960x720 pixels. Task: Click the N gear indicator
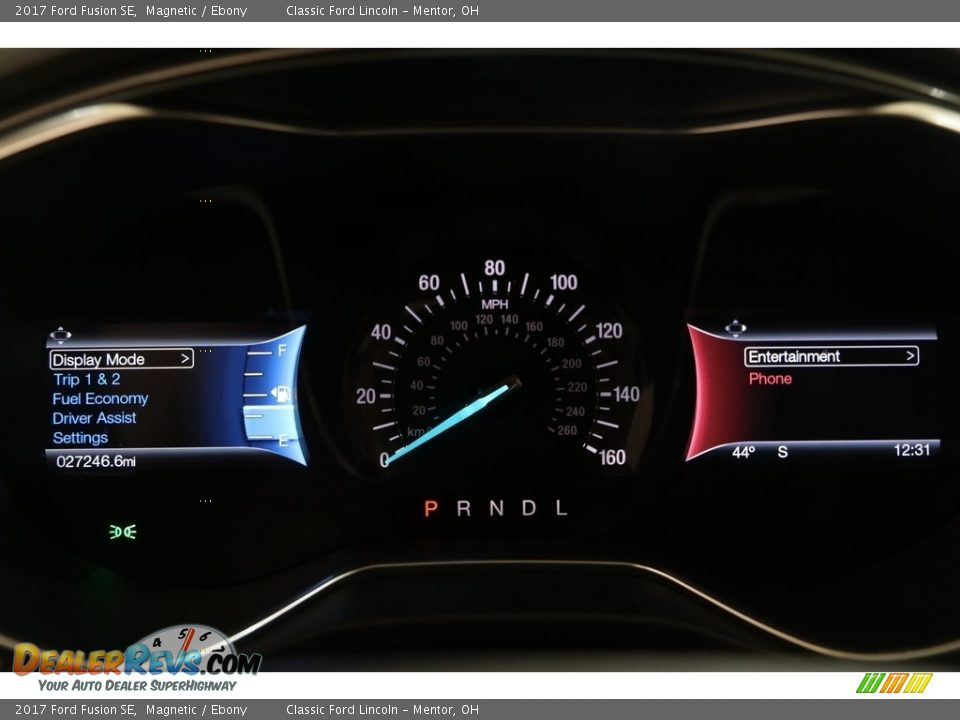tap(497, 508)
